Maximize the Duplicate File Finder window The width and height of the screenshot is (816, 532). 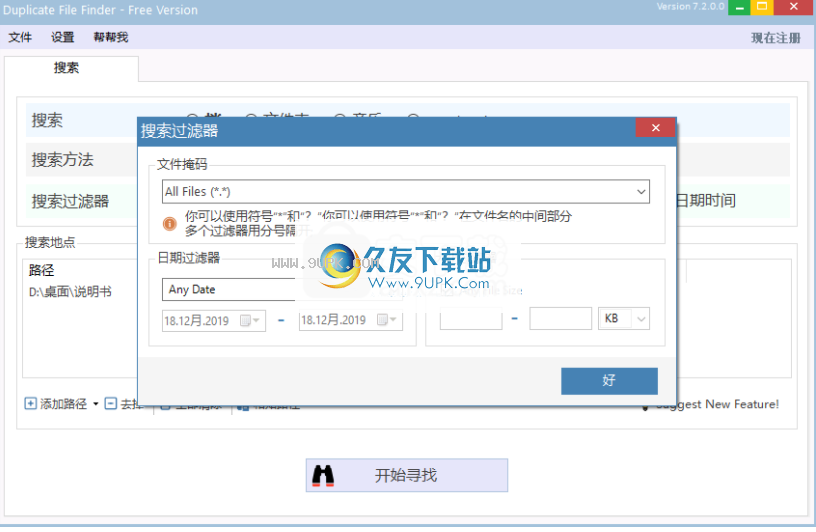coord(762,7)
